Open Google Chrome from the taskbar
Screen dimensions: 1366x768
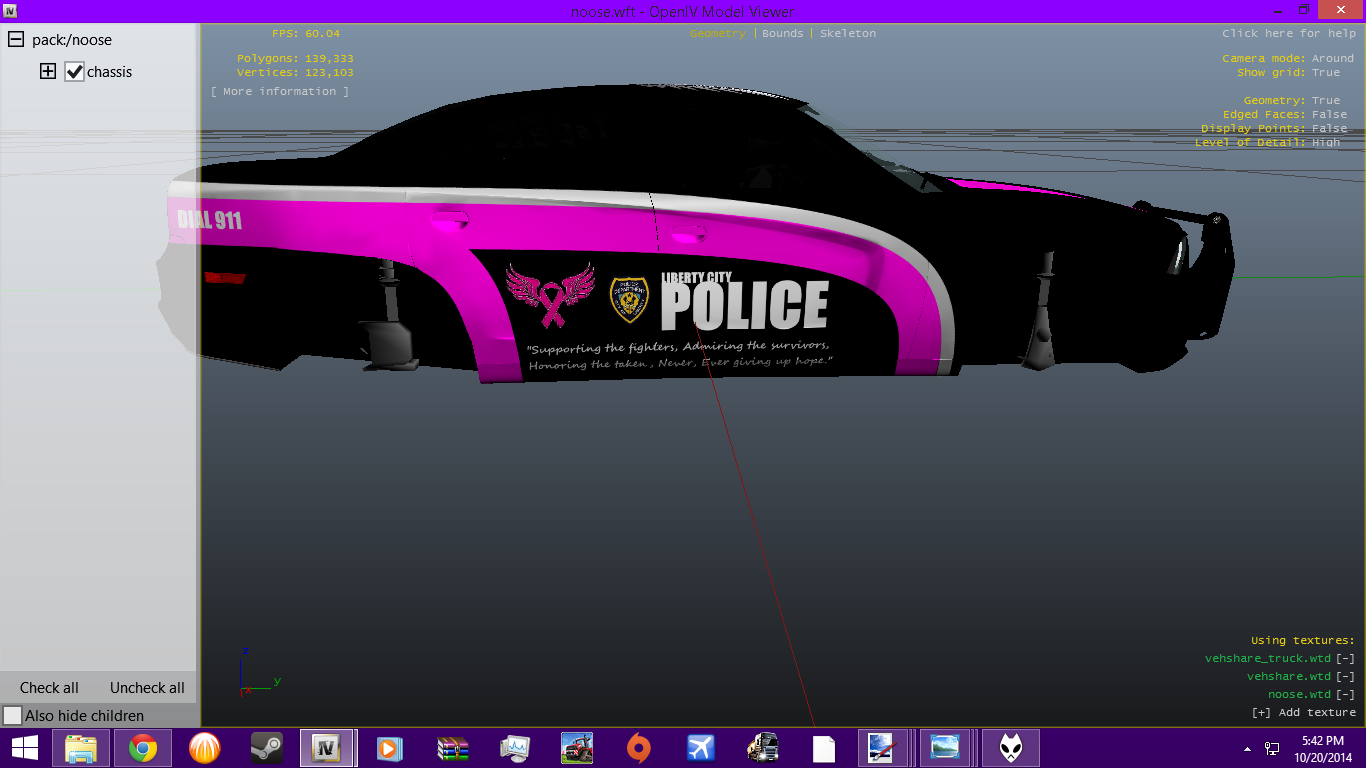coord(142,748)
